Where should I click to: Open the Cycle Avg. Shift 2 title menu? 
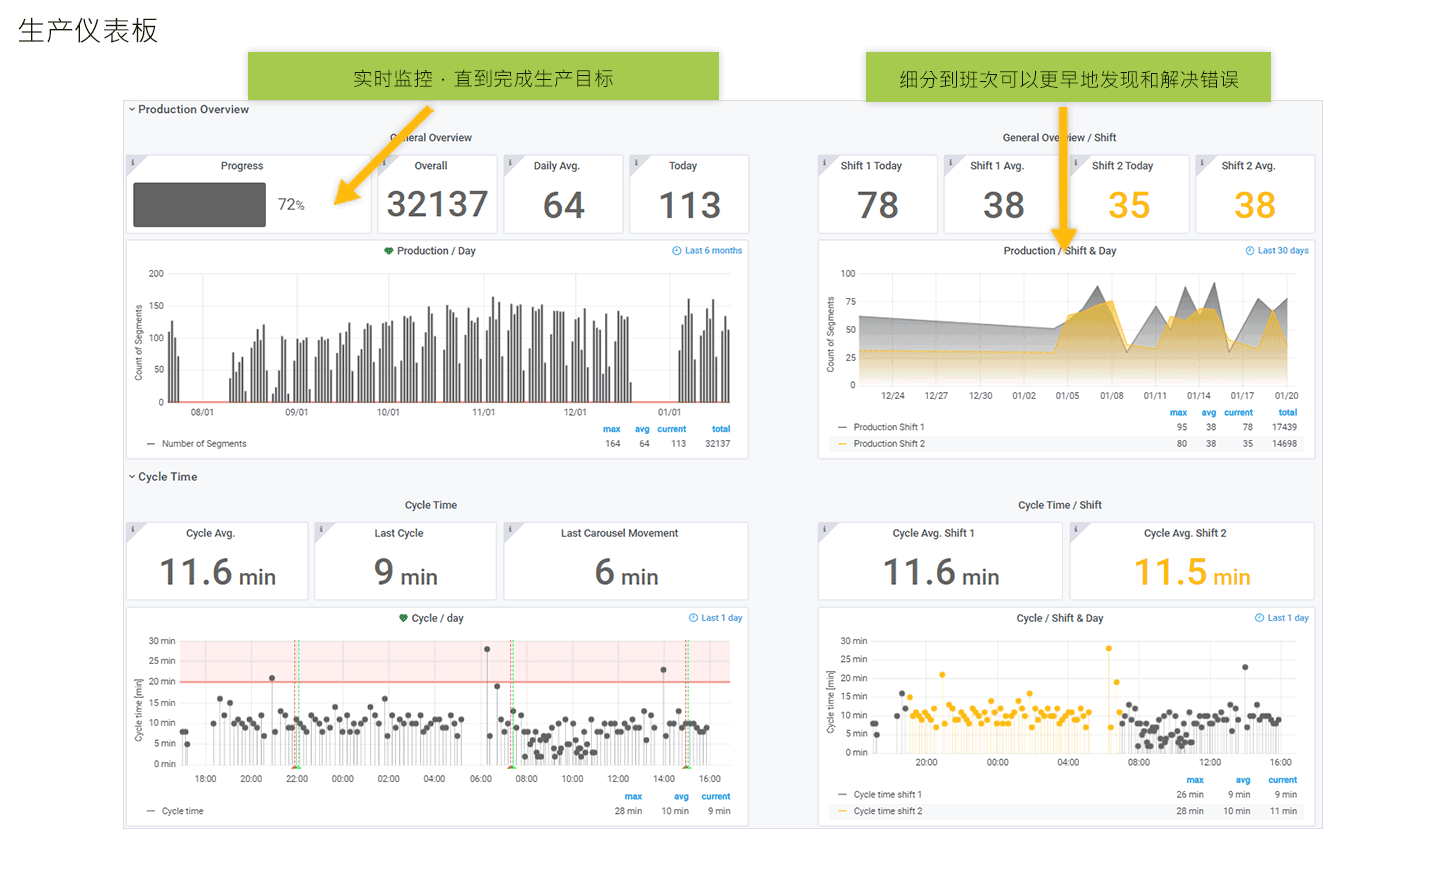click(x=1185, y=533)
